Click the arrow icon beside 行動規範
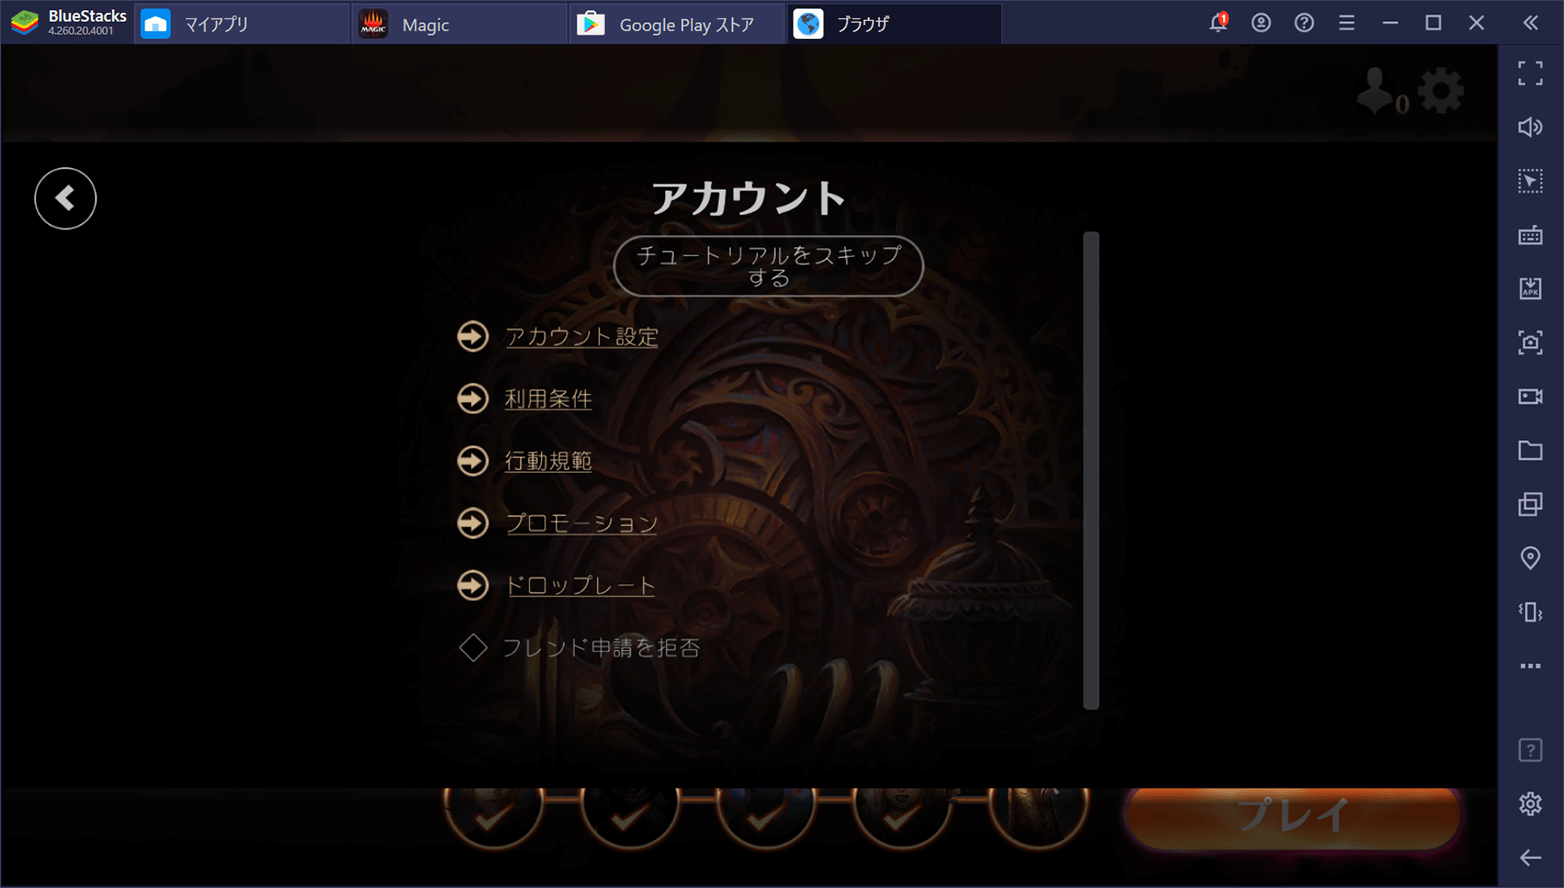The width and height of the screenshot is (1564, 888). [473, 460]
